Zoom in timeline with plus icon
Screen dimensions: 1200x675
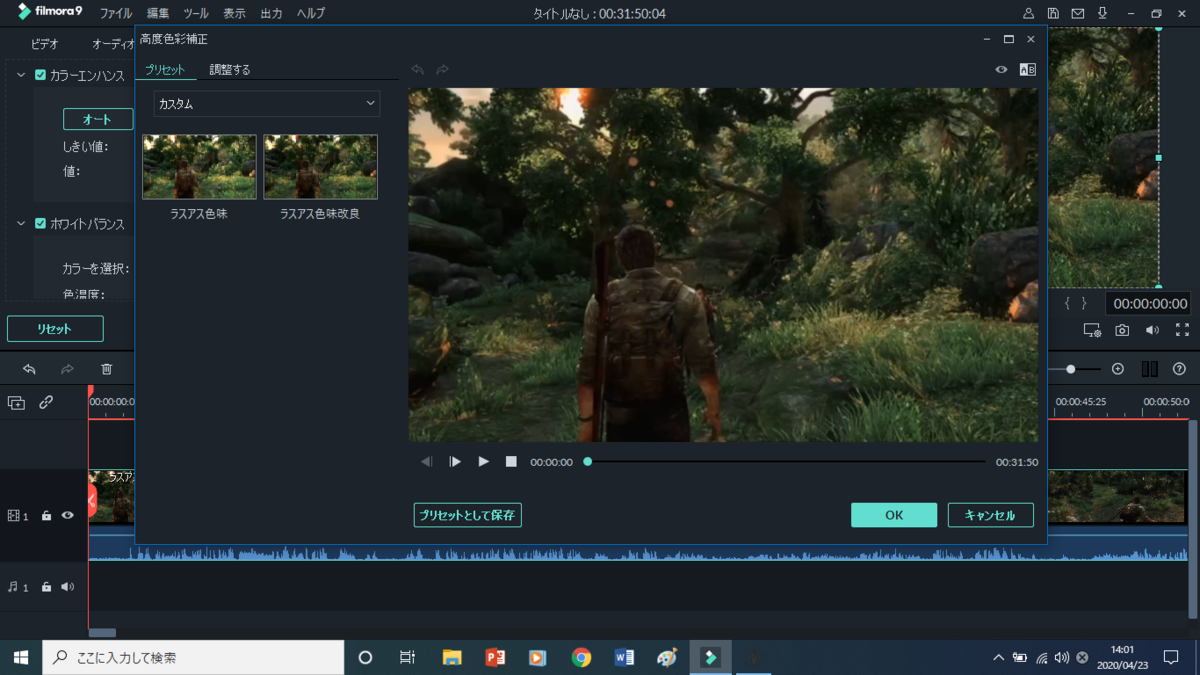pos(1118,369)
